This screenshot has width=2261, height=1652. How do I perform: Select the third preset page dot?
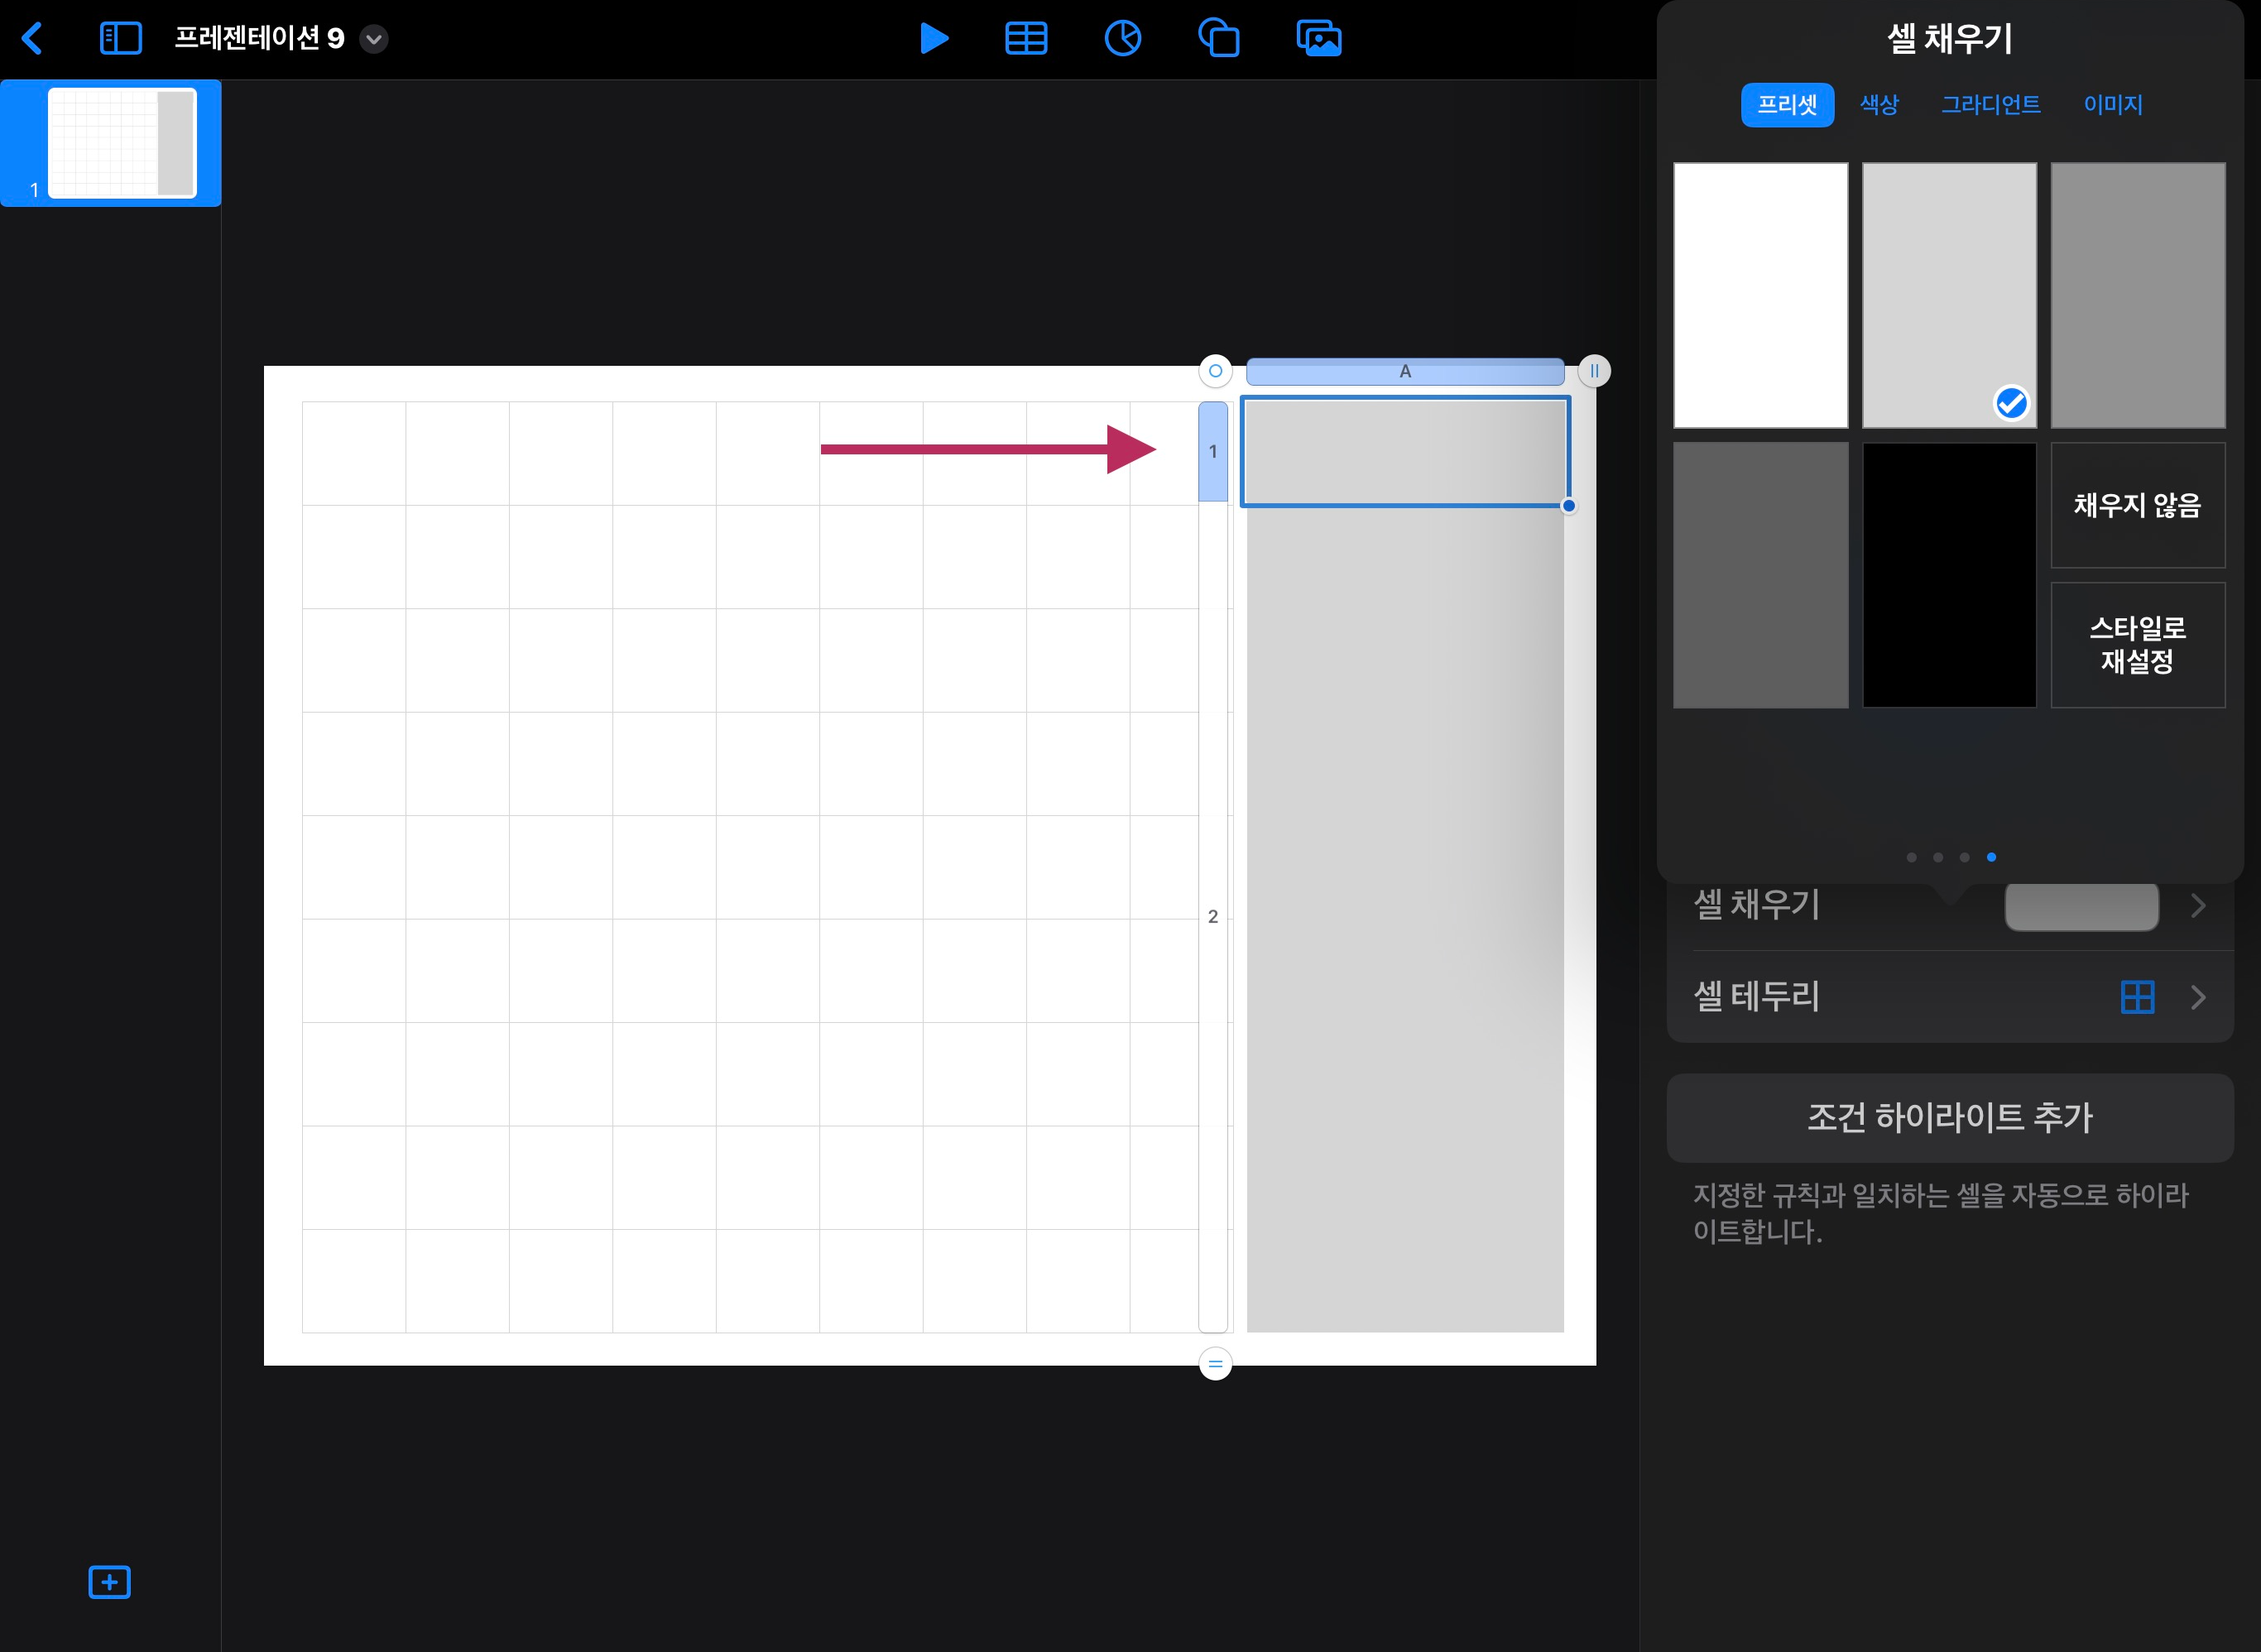coord(1964,857)
